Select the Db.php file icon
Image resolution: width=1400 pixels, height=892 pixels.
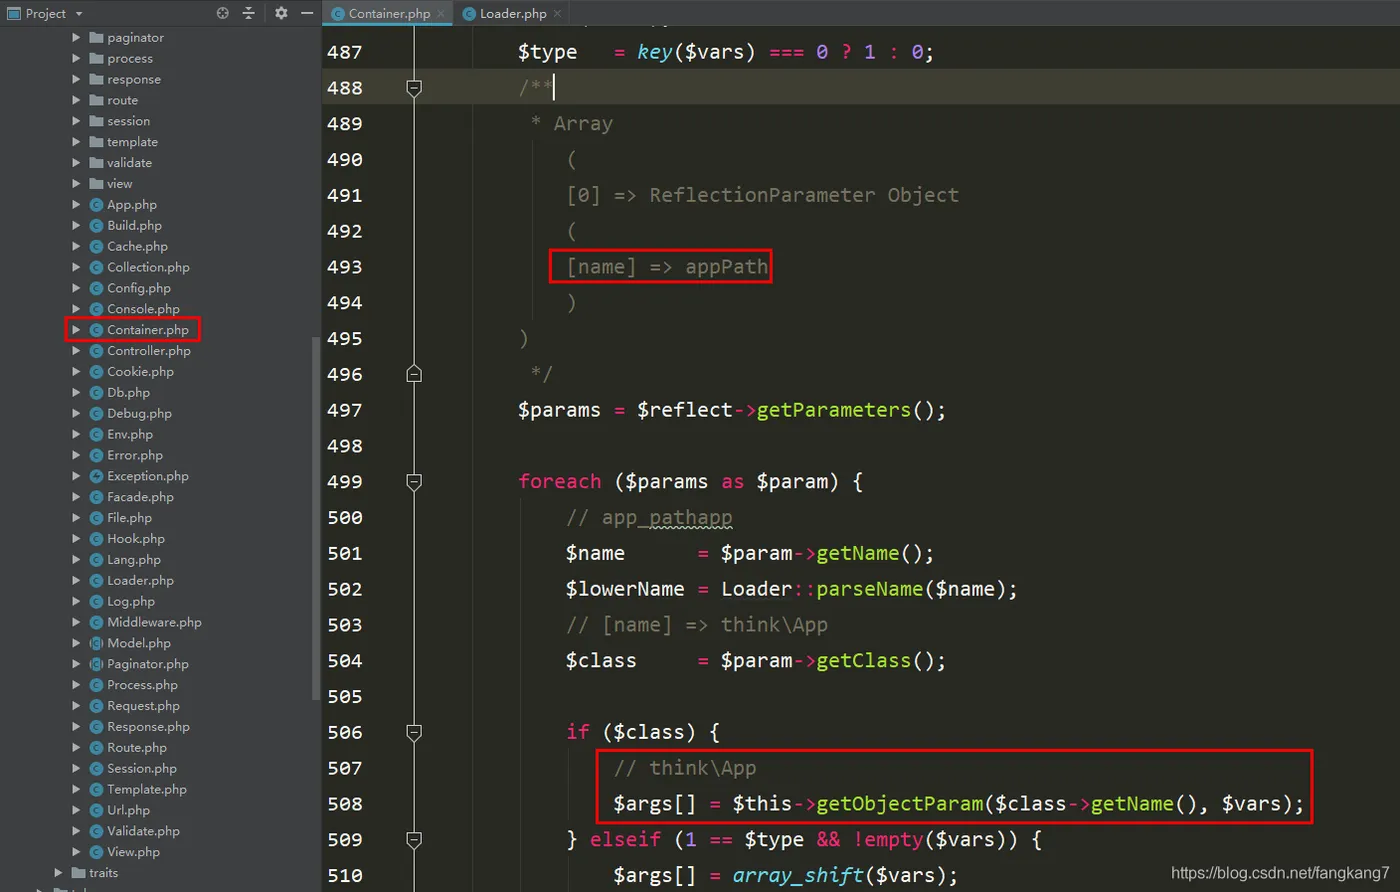pos(97,393)
